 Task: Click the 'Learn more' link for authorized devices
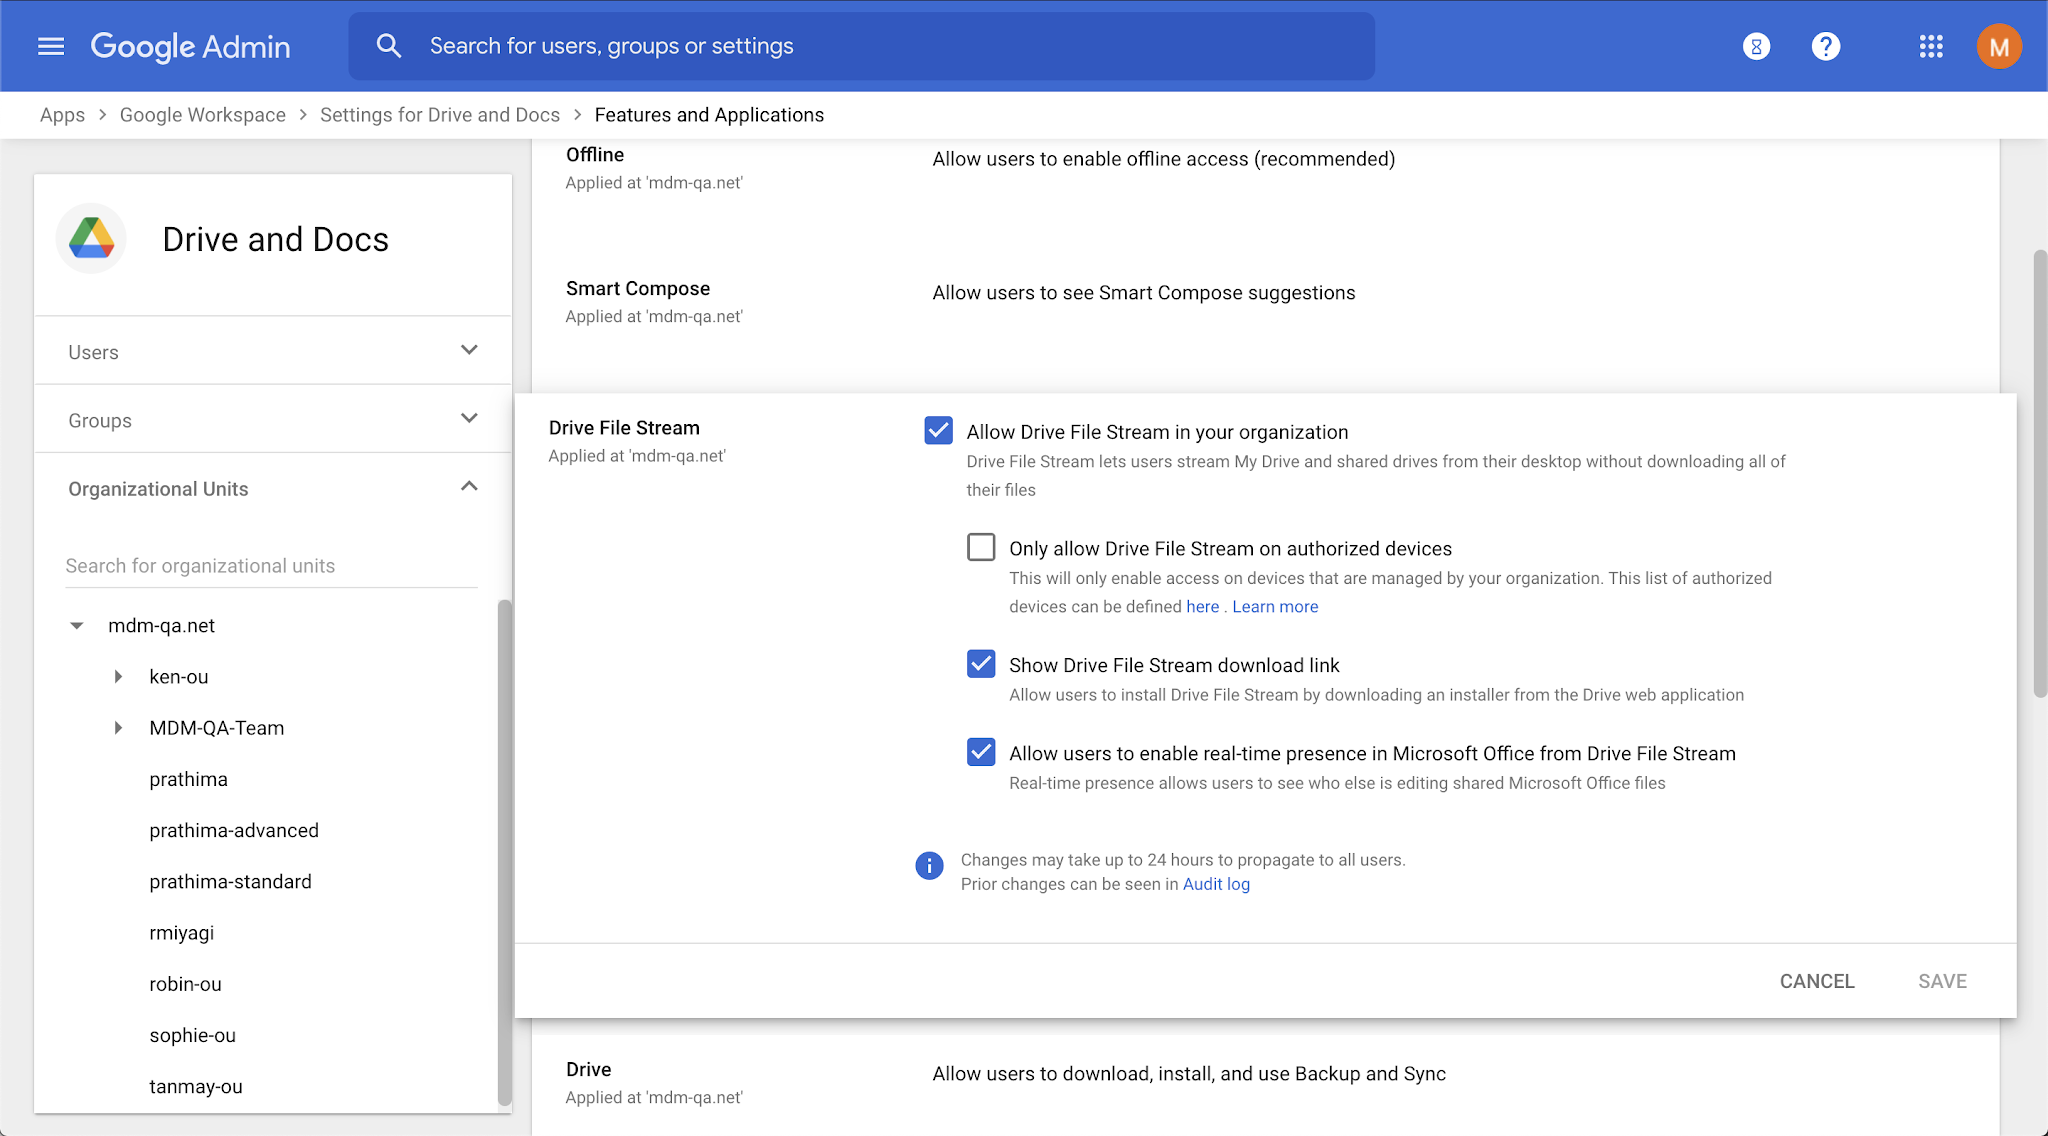pyautogui.click(x=1274, y=604)
